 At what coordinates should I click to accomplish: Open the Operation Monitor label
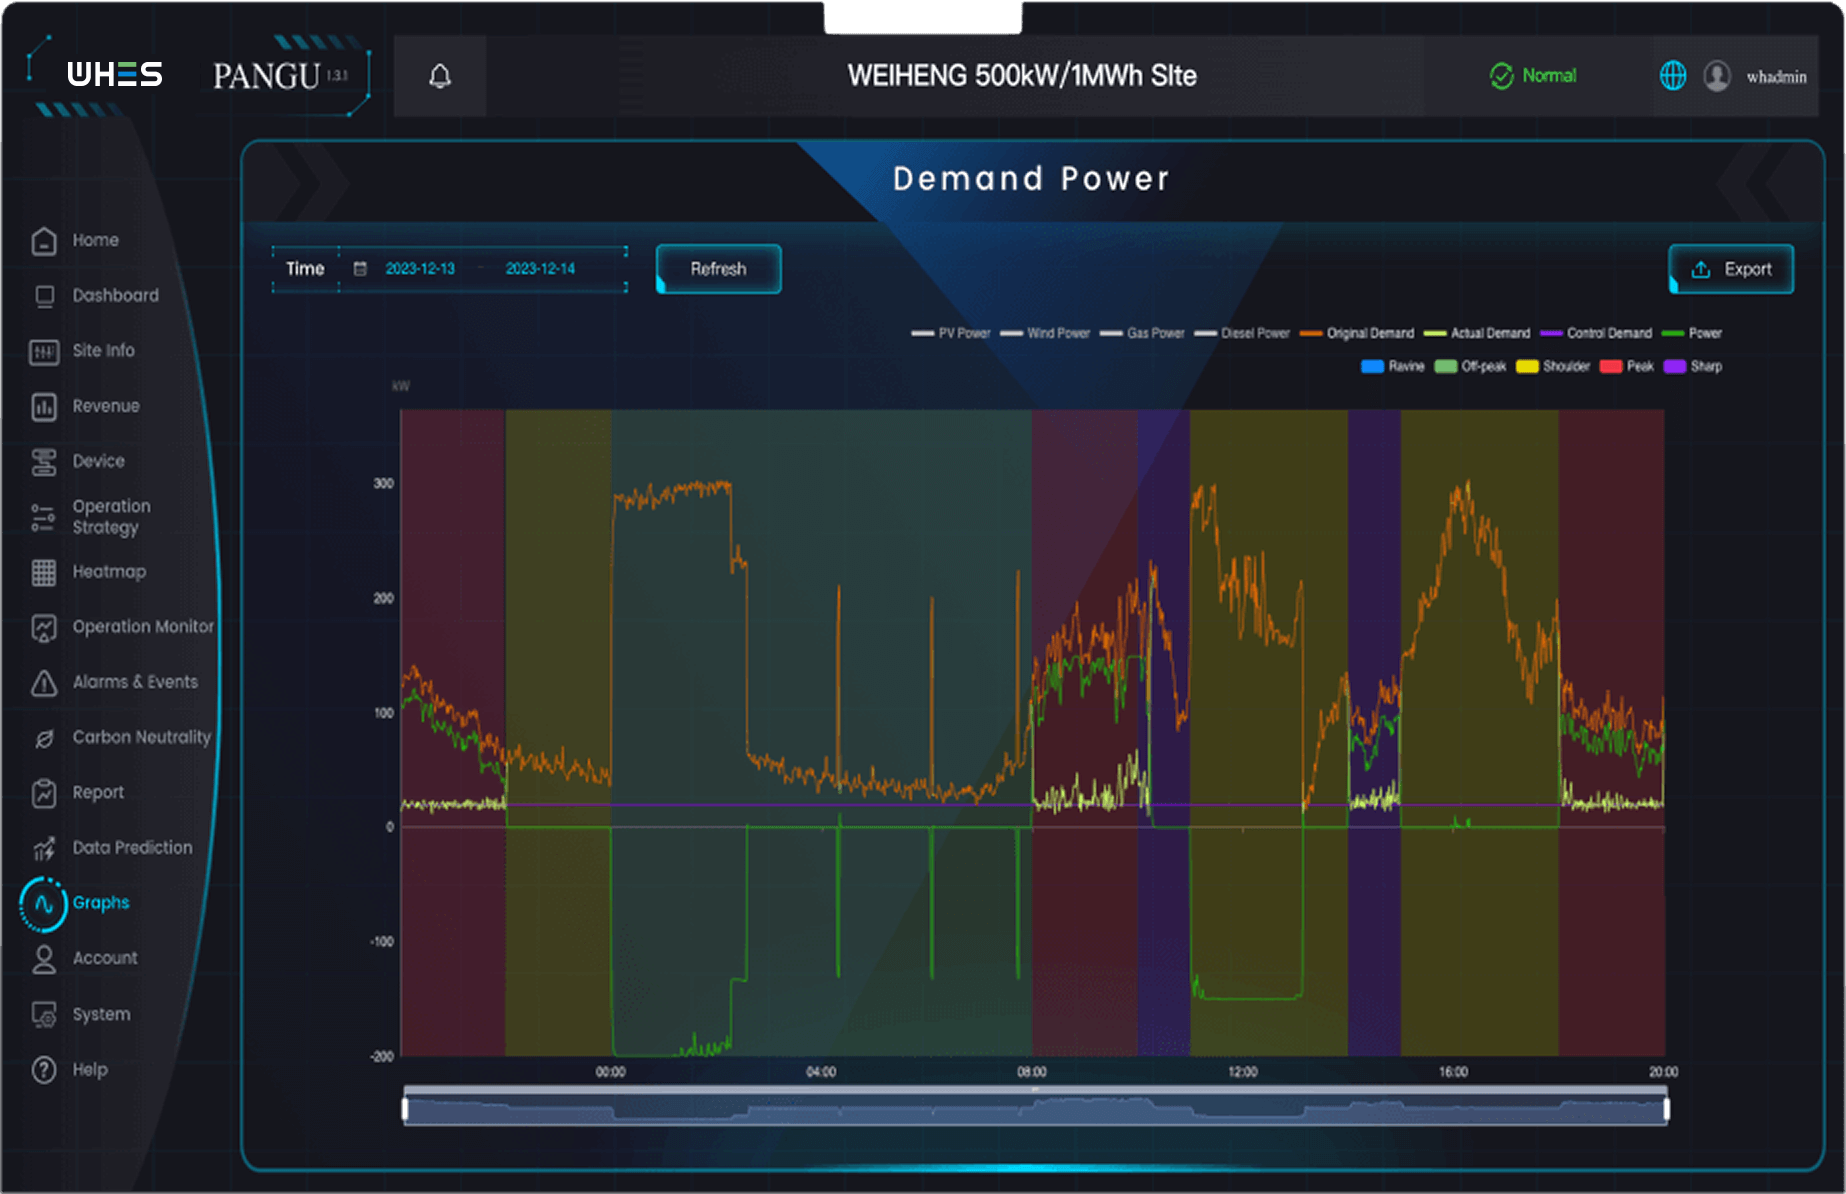143,626
